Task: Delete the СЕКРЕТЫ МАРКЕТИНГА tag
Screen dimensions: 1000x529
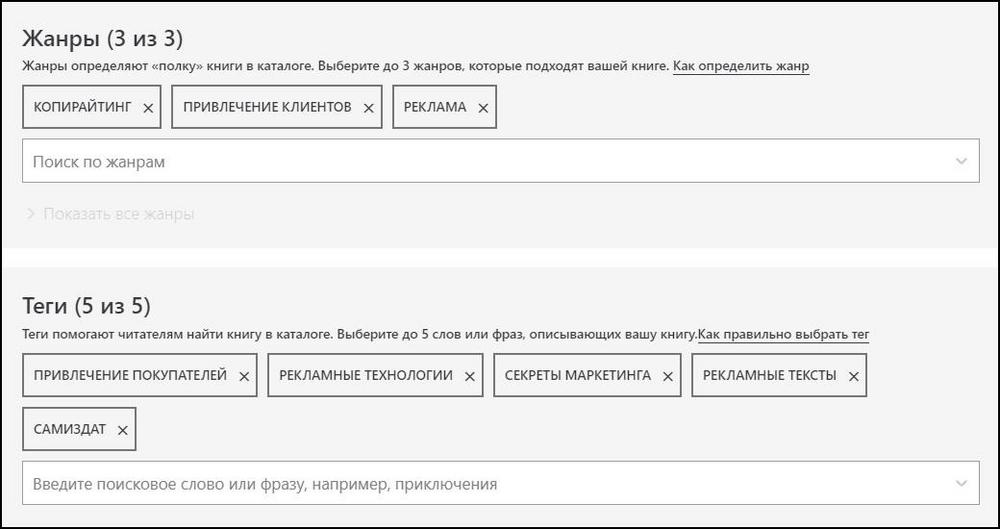Action: coord(667,376)
